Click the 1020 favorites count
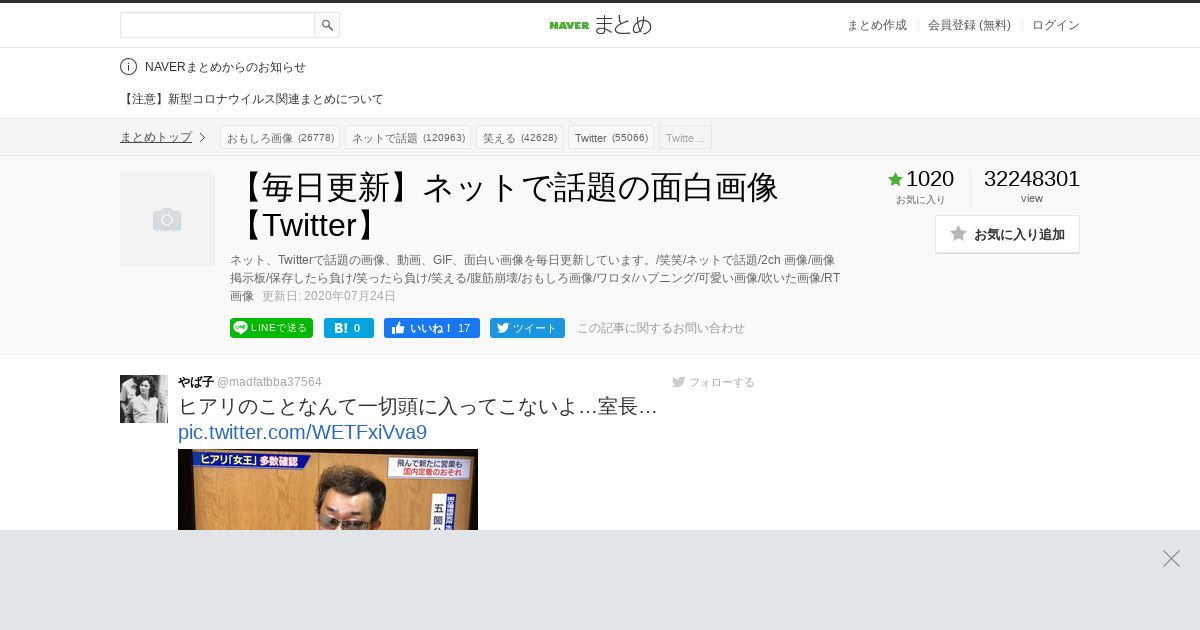 point(930,179)
